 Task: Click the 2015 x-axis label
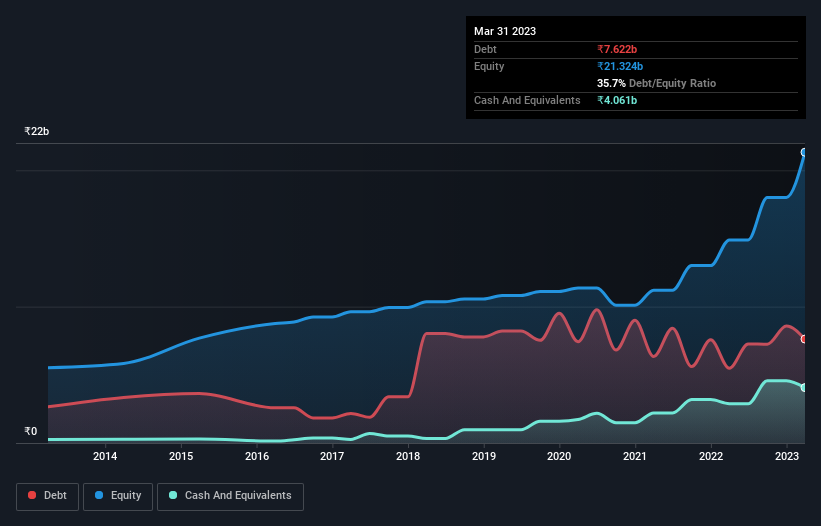(x=181, y=456)
